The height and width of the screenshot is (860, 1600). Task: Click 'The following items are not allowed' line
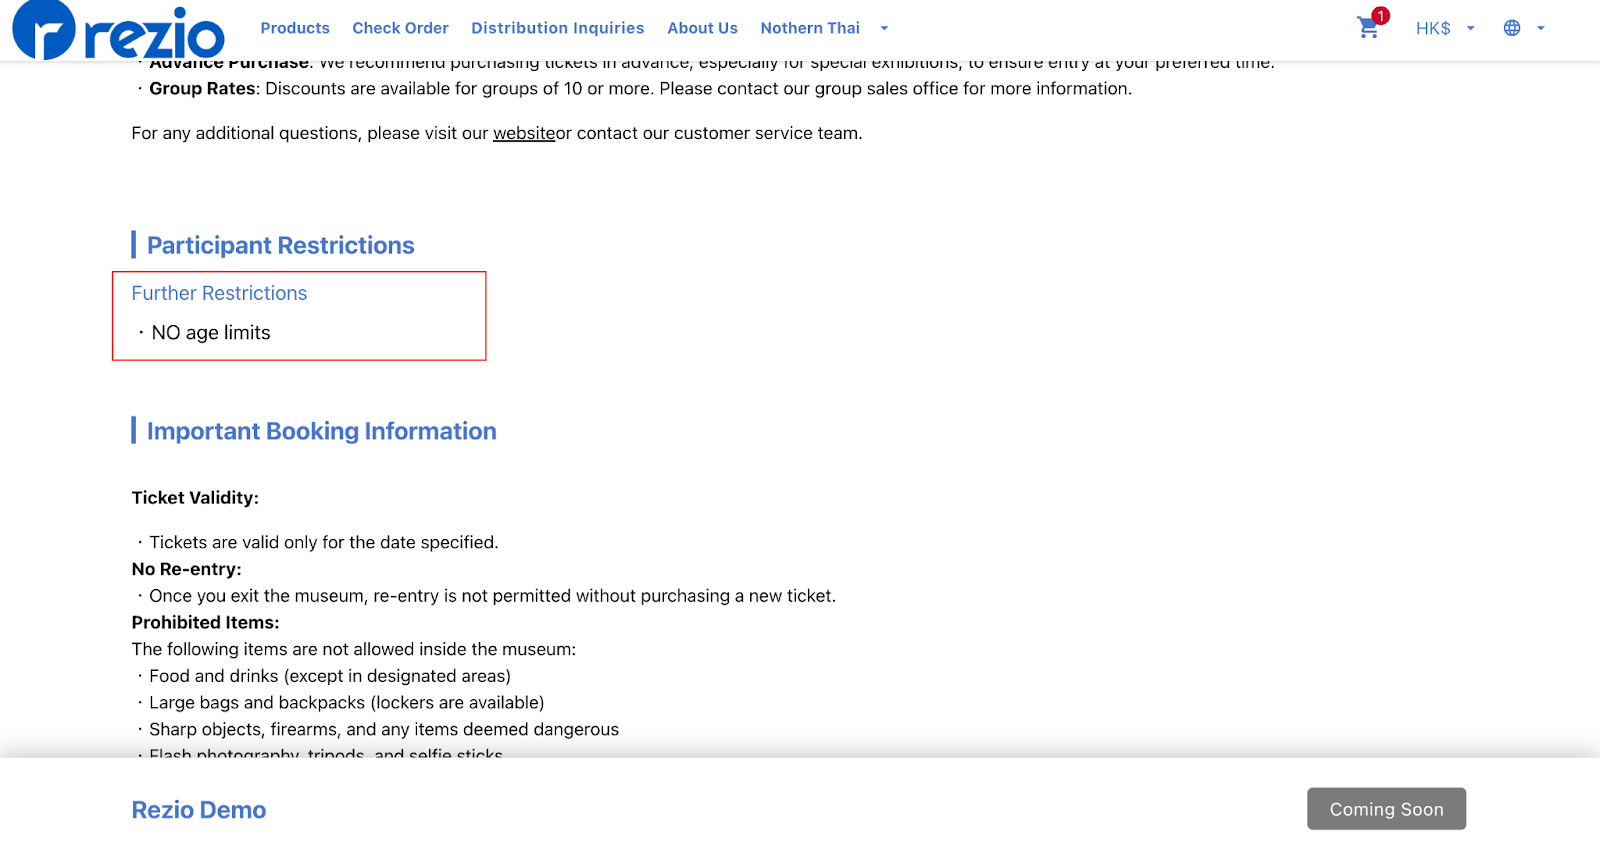point(354,649)
